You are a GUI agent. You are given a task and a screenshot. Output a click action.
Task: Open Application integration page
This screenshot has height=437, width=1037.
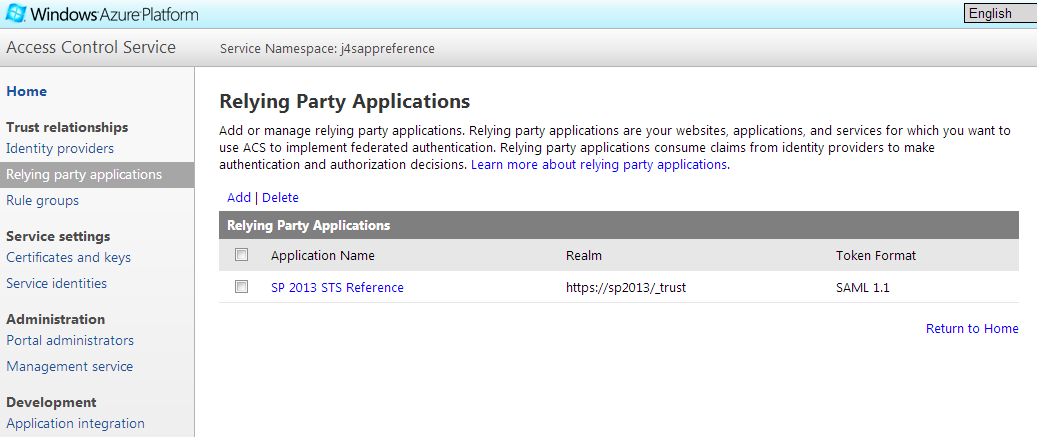point(75,423)
